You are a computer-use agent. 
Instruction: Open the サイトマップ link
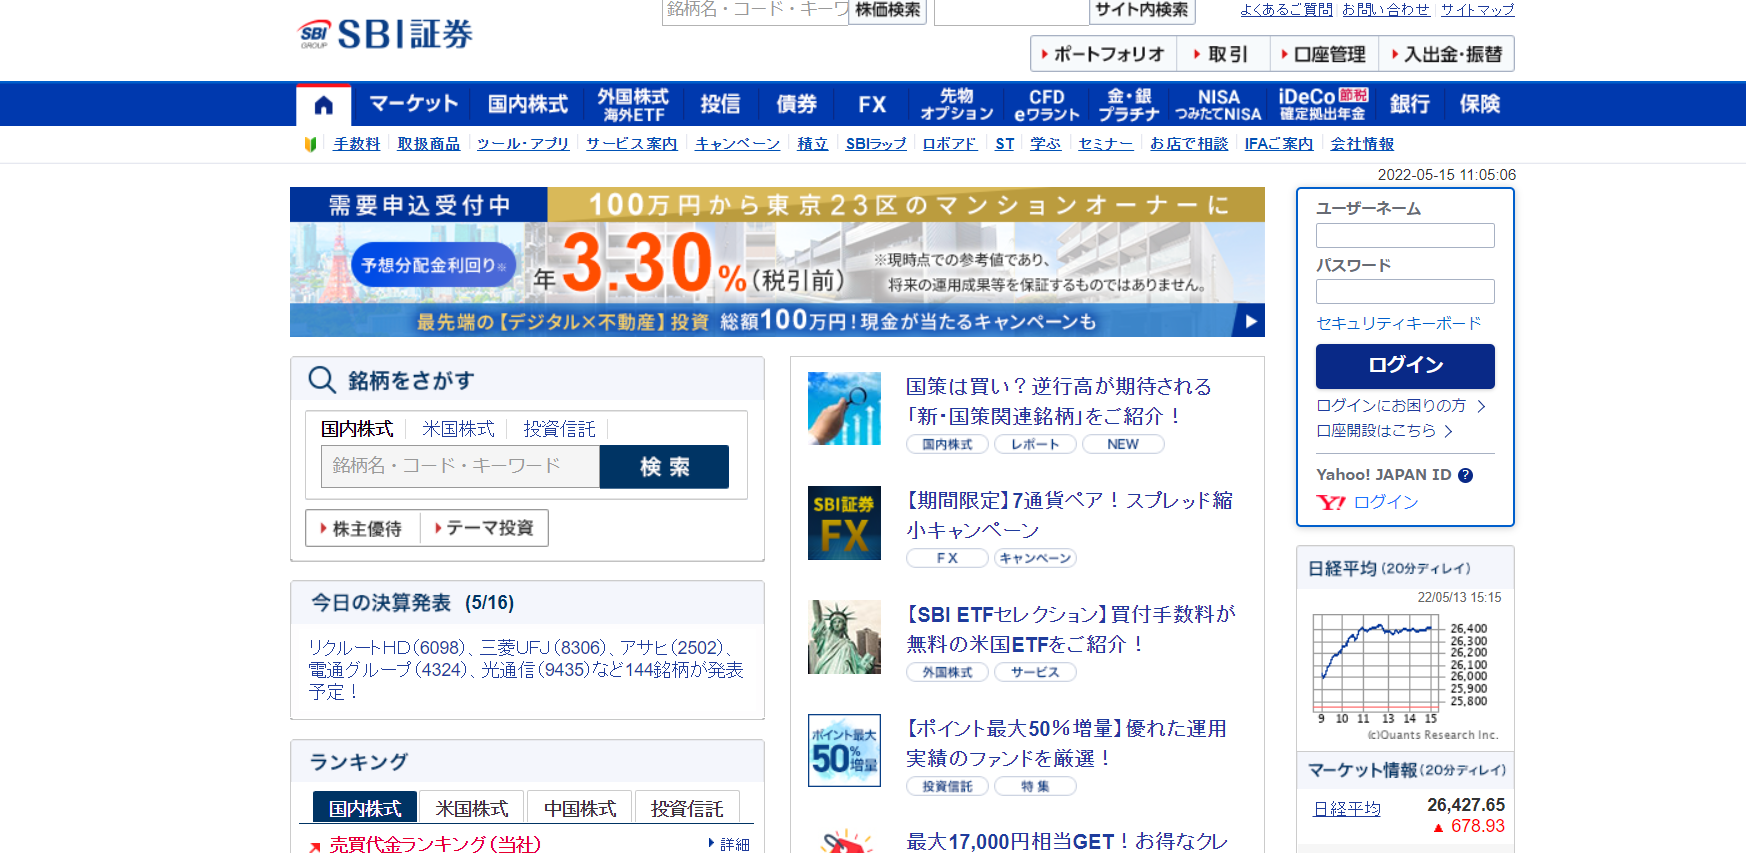[1477, 9]
